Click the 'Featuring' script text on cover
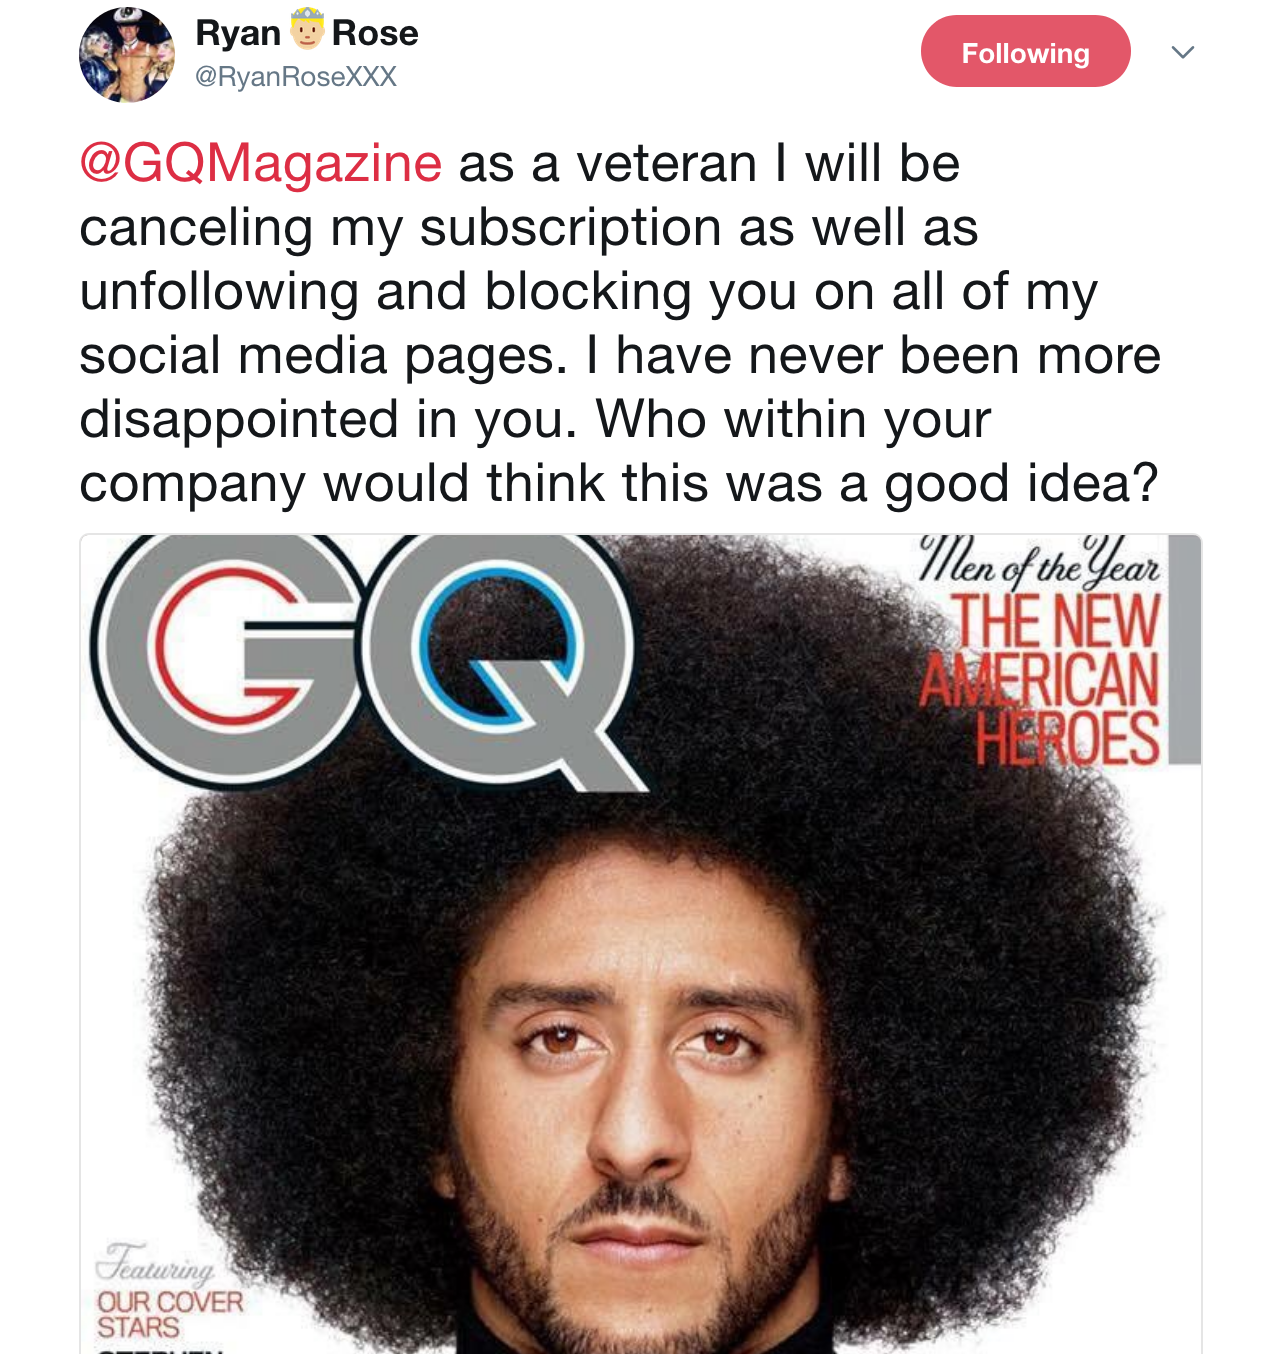 tap(155, 1264)
